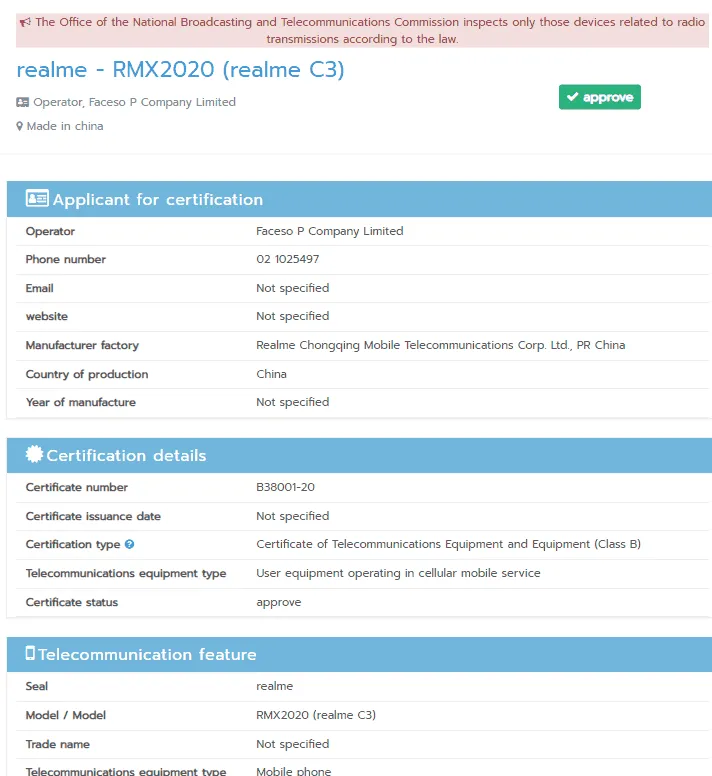This screenshot has height=776, width=712.
Task: Click the Seal value realme
Action: point(275,686)
